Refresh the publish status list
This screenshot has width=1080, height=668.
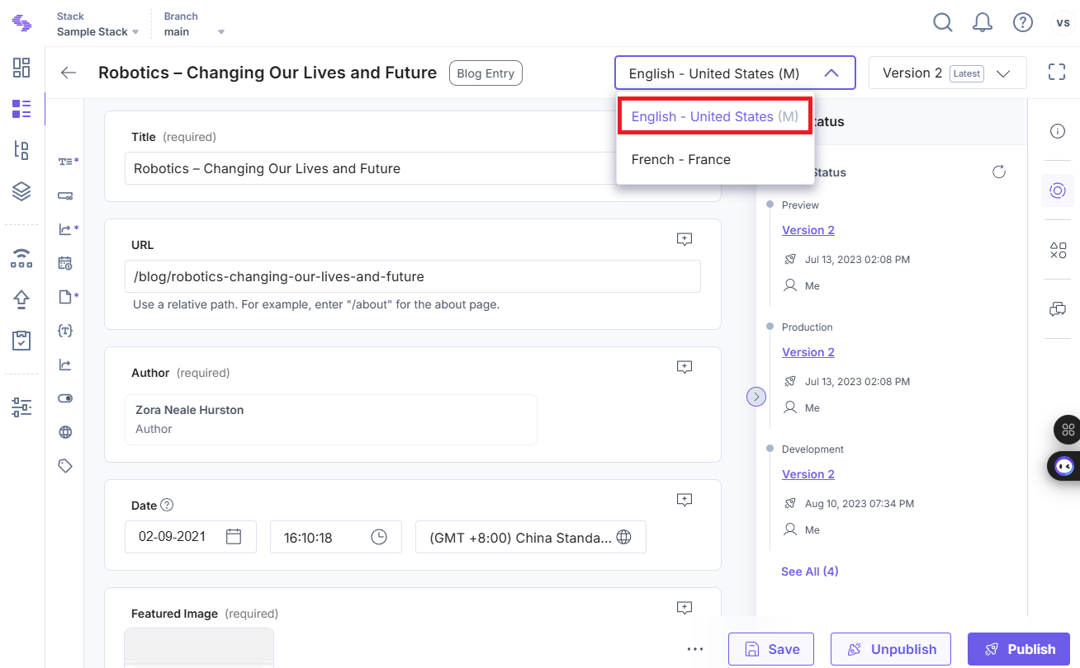coord(999,172)
